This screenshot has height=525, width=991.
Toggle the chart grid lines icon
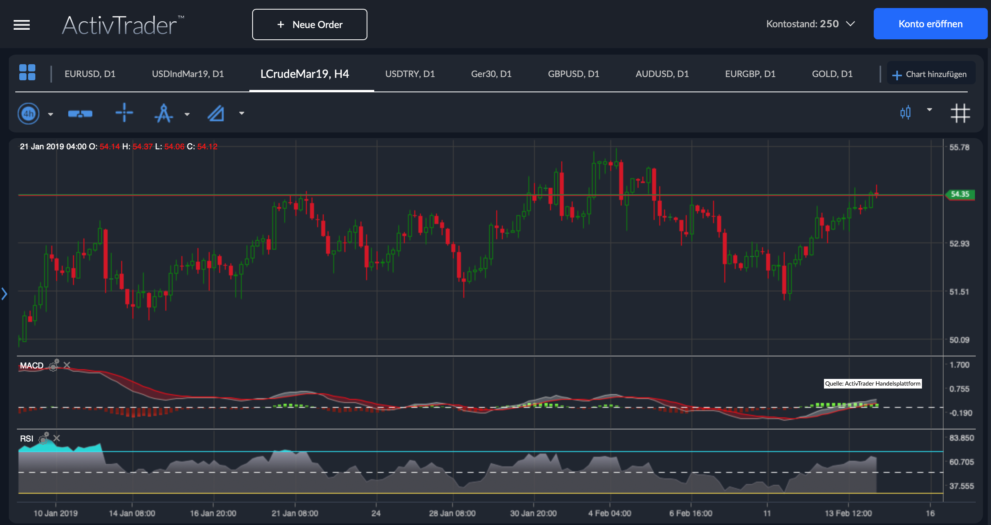click(x=960, y=113)
